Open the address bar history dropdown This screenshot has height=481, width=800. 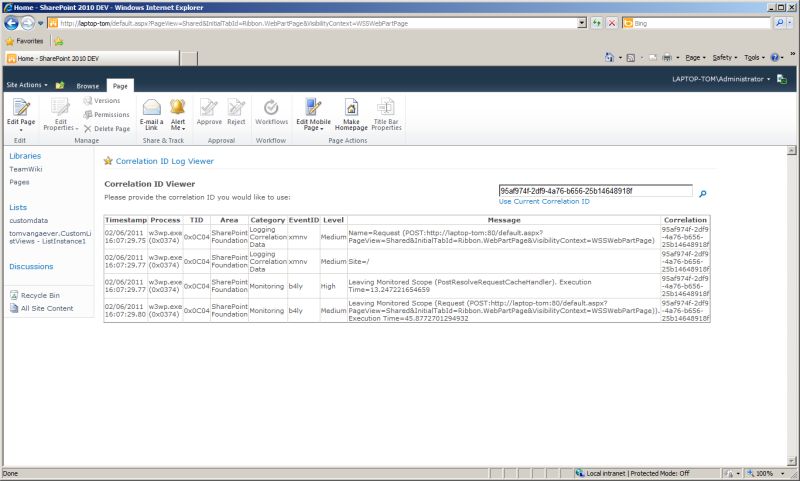pyautogui.click(x=582, y=23)
